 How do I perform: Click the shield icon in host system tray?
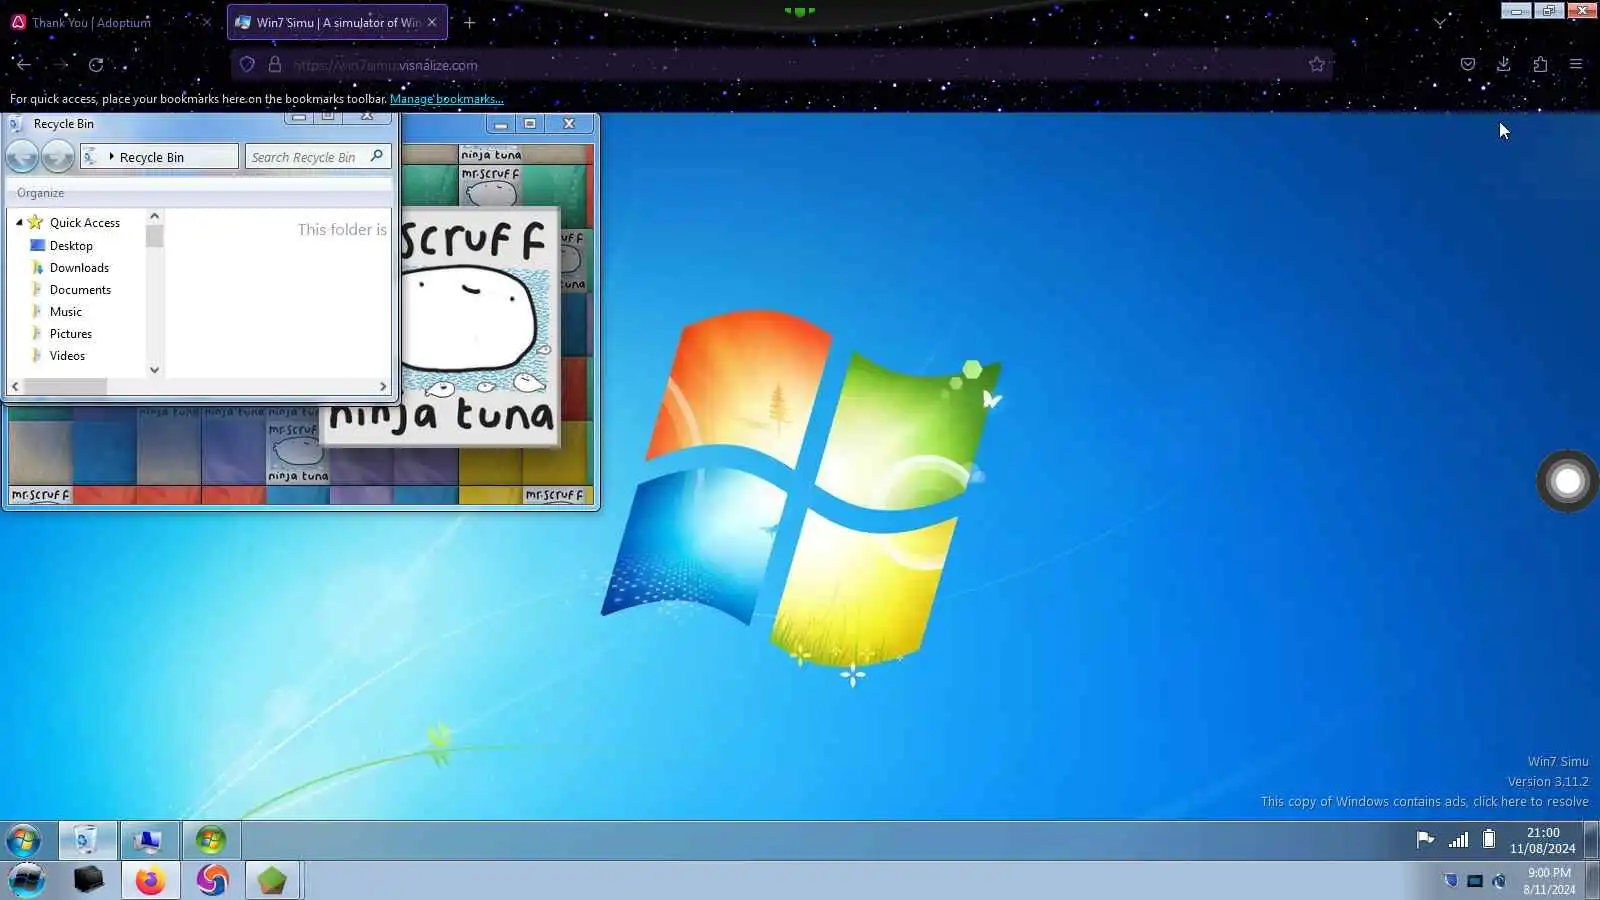[x=1451, y=881]
